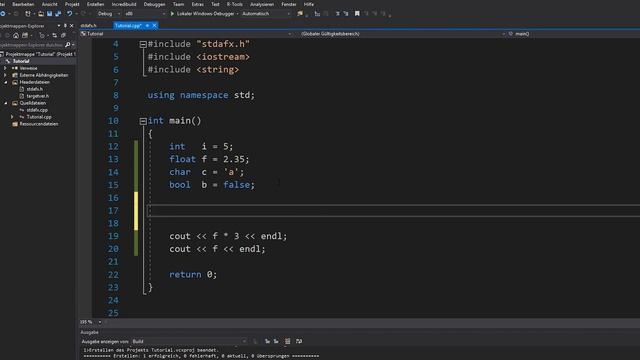Image resolution: width=640 pixels, height=360 pixels.
Task: Expand the Tutorial.cpp tree node
Action: 12,117
